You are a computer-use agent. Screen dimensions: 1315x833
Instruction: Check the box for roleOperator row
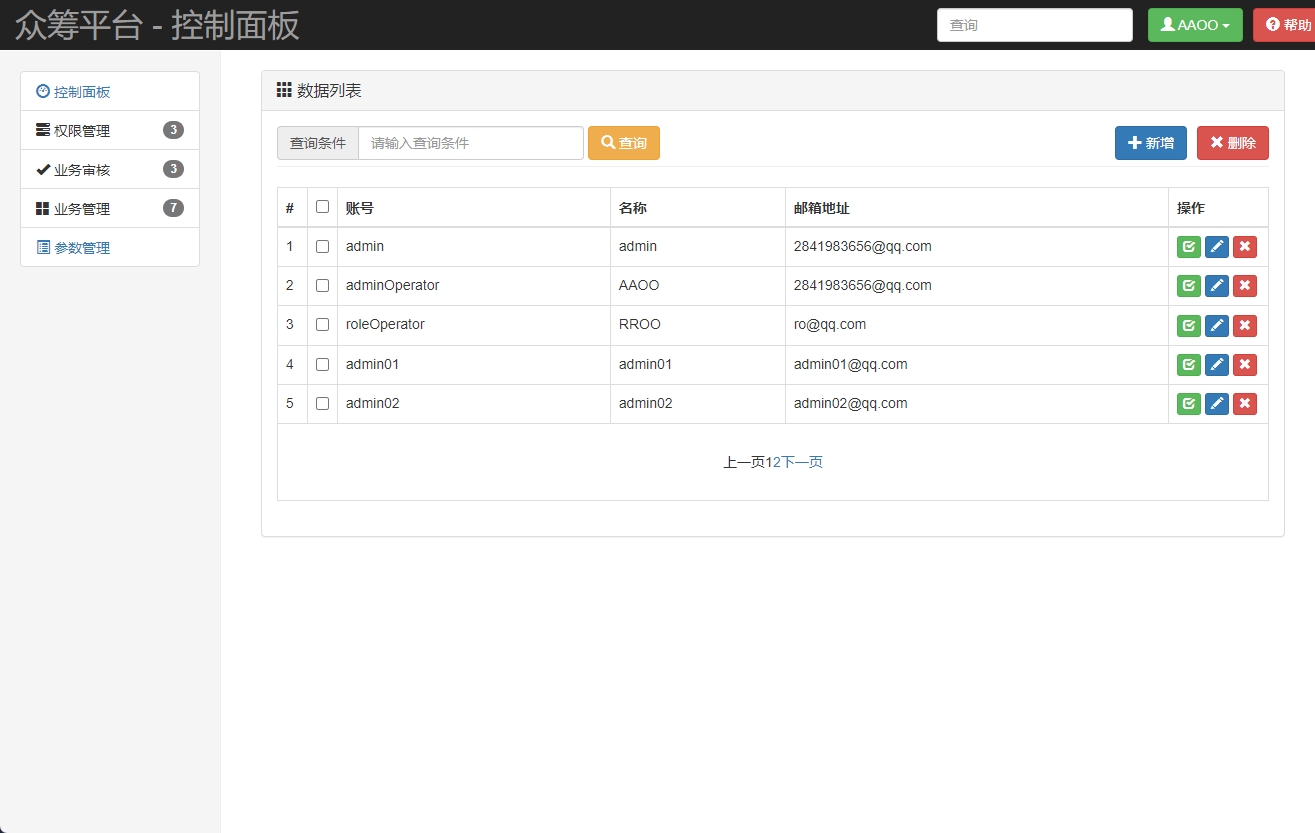(x=322, y=324)
